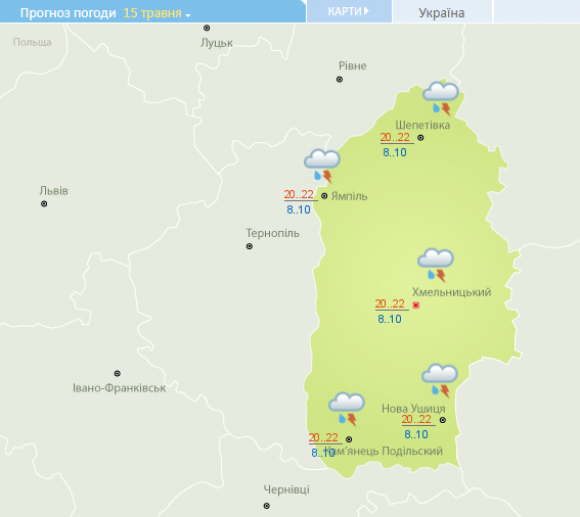
Task: Open the Рівне city label
Action: tap(353, 66)
